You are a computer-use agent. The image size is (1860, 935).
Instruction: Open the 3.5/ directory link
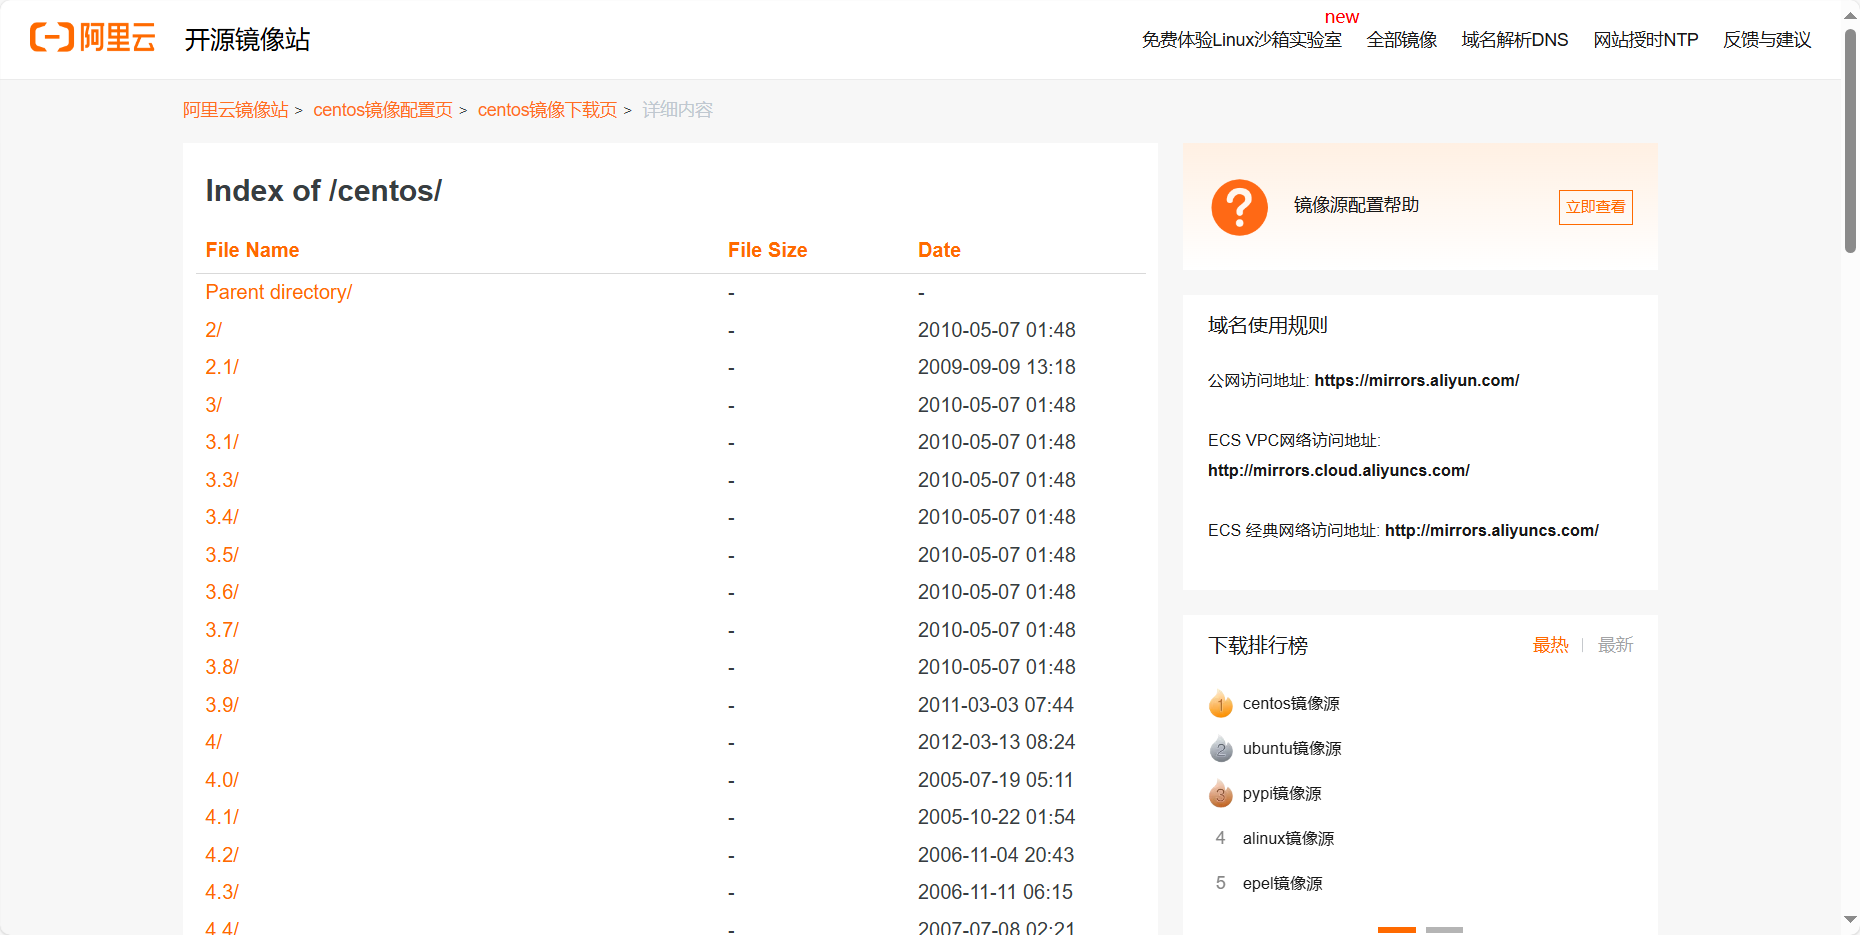(222, 555)
